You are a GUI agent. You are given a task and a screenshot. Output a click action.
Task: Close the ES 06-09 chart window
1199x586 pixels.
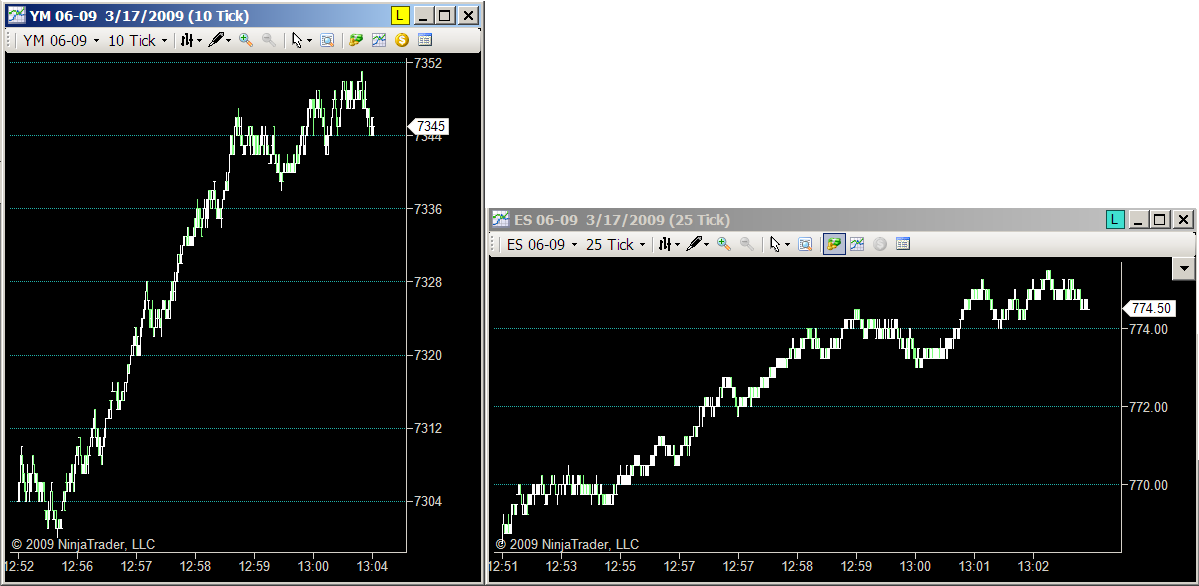pos(1183,220)
